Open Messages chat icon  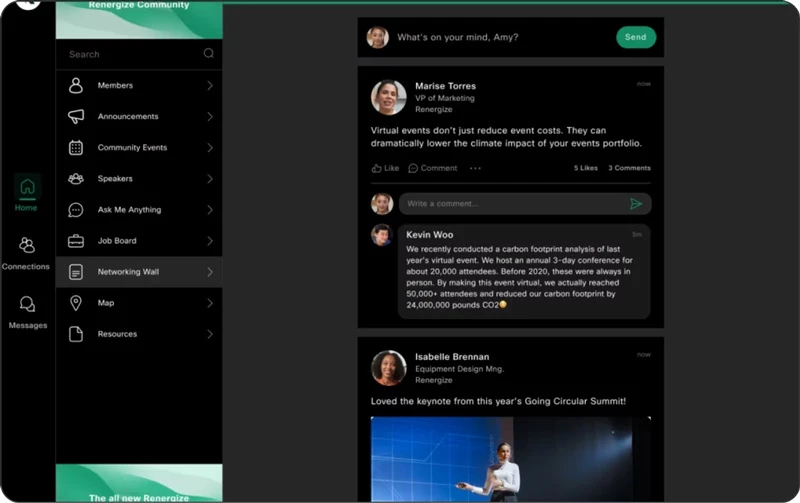[x=27, y=305]
